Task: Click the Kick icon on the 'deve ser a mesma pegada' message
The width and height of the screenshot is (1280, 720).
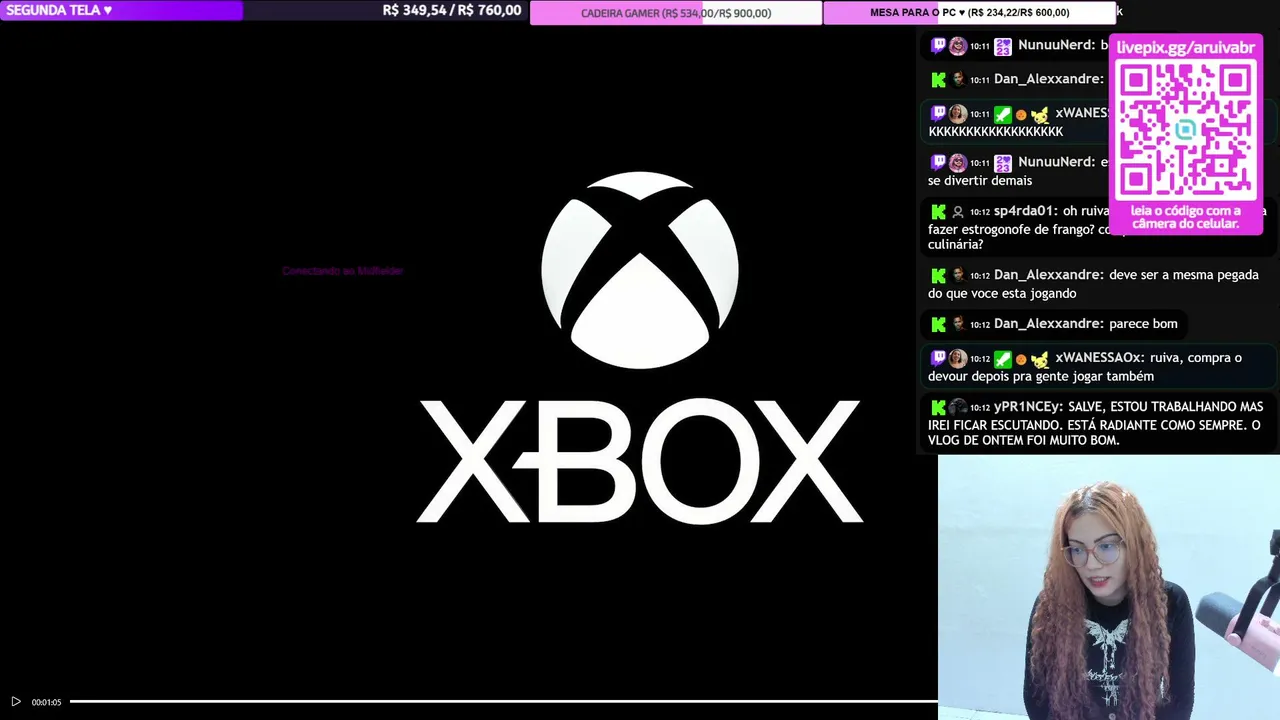Action: [x=938, y=275]
